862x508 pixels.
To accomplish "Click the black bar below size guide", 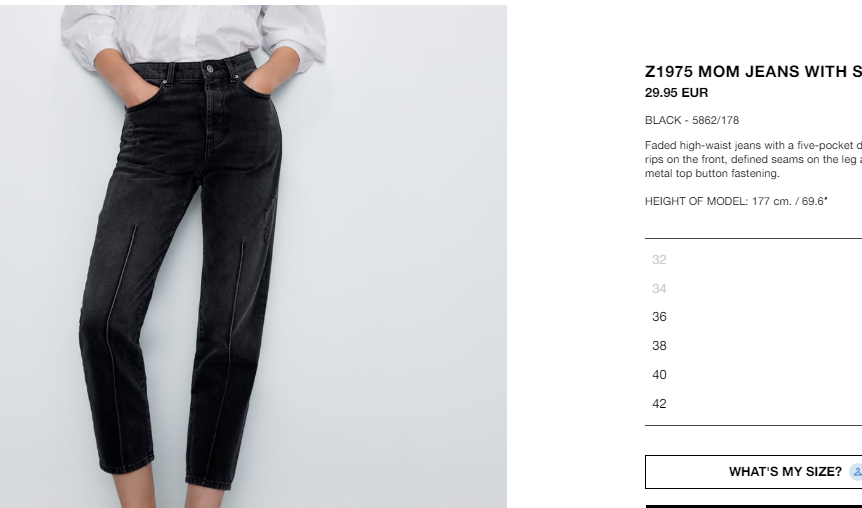I will point(754,506).
